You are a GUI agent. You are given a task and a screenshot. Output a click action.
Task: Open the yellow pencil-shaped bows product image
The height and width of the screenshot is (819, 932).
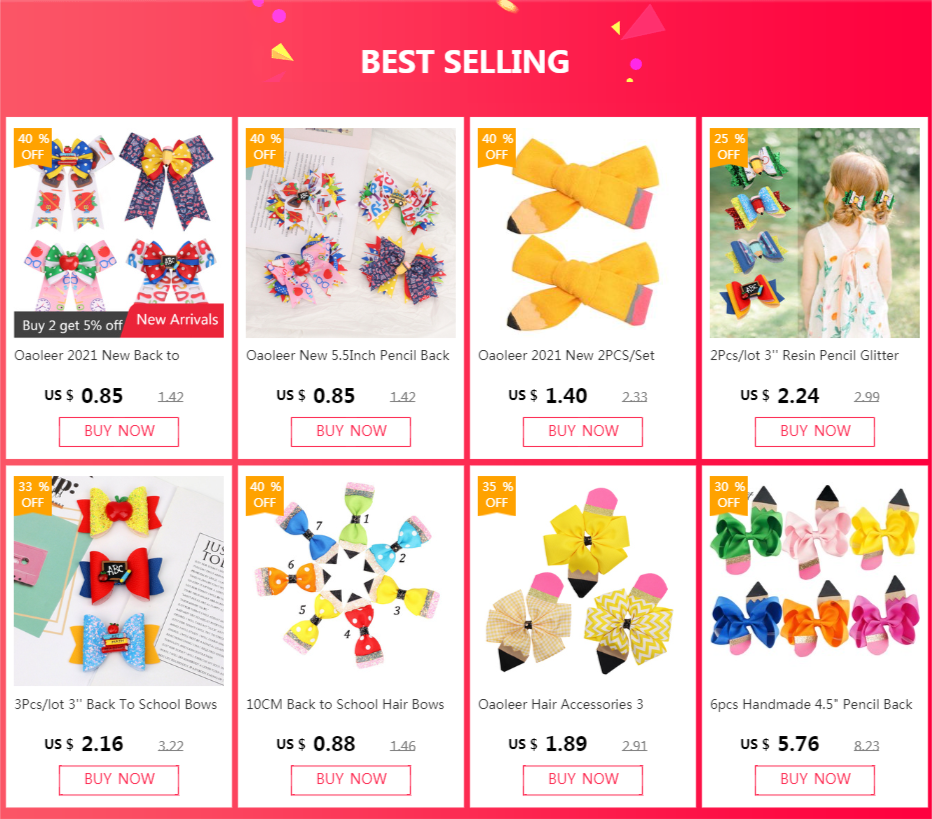(x=582, y=233)
